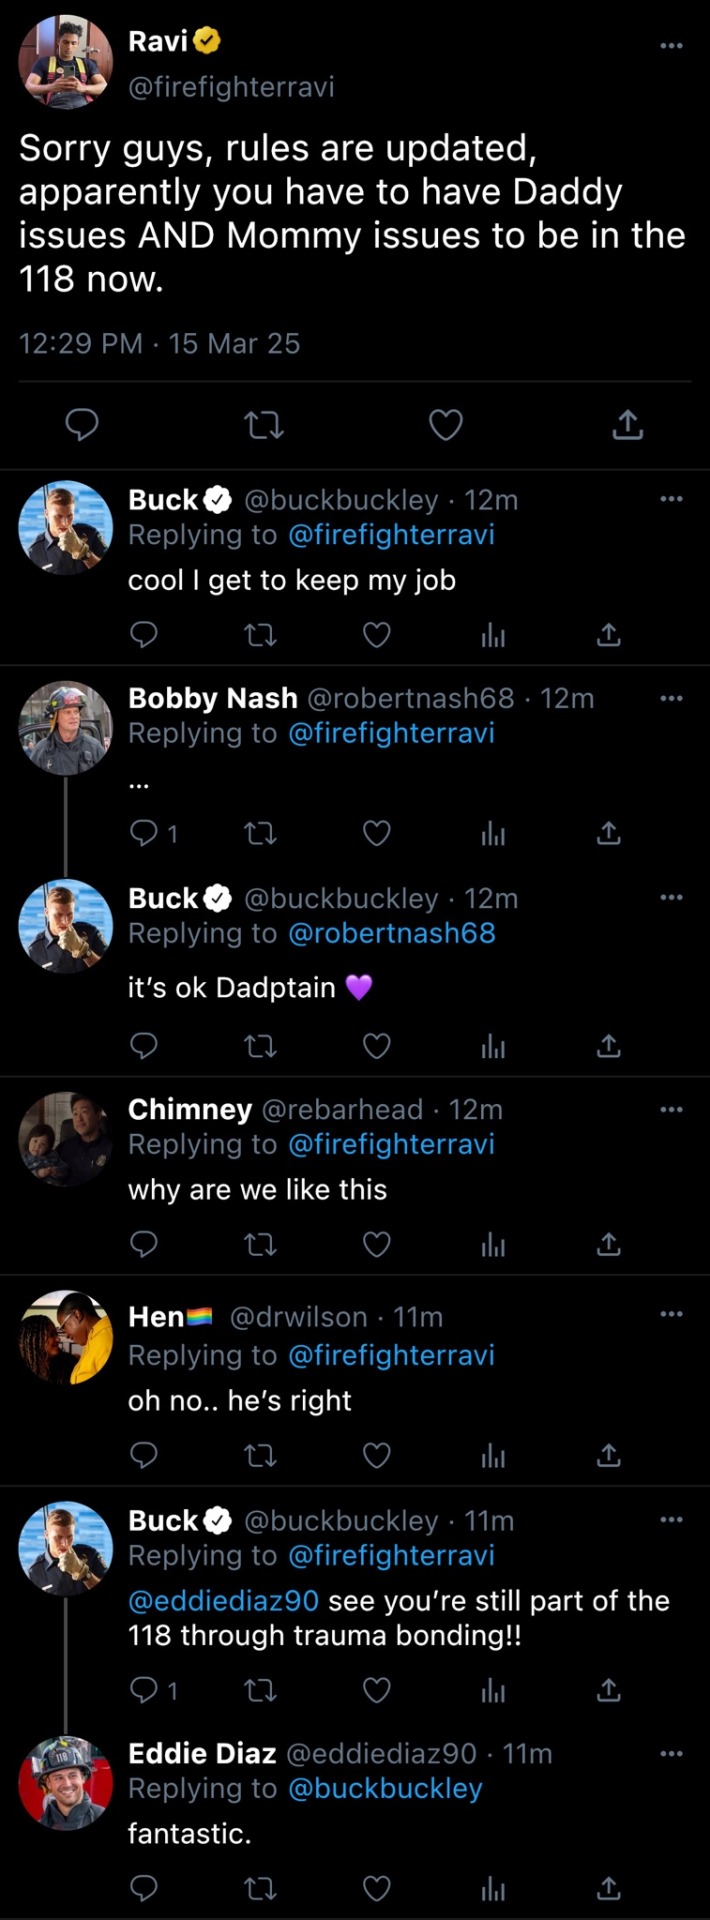
Task: Like Ravi's main tweet
Action: 445,425
